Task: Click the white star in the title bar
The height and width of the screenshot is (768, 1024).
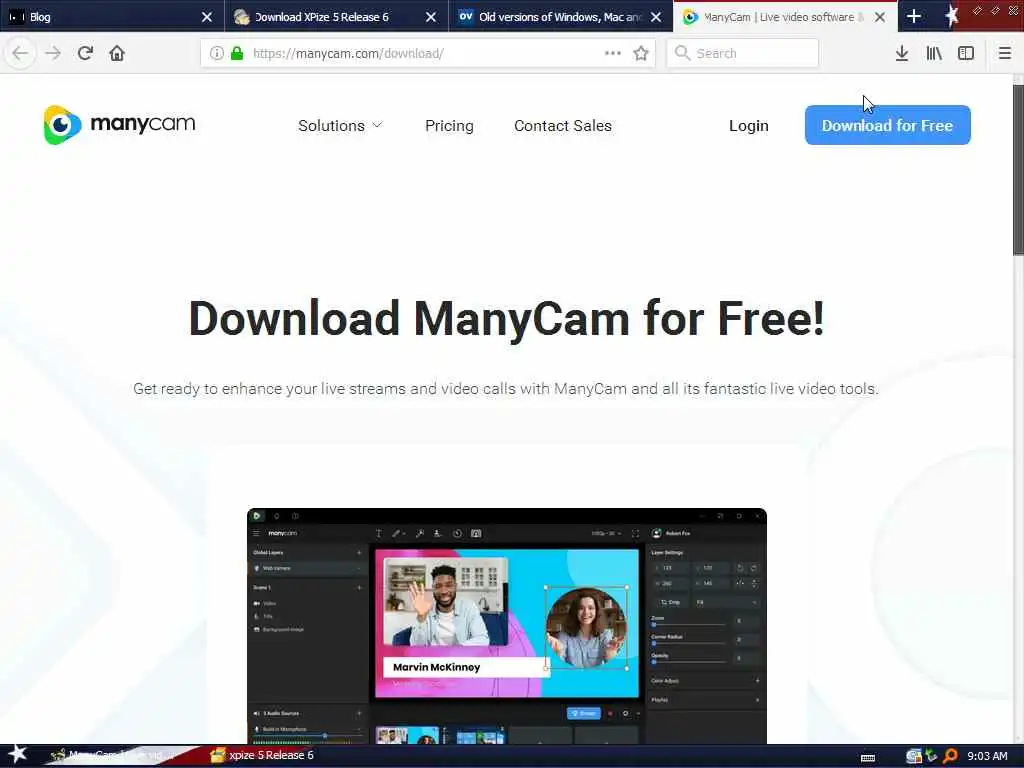Action: [x=952, y=16]
